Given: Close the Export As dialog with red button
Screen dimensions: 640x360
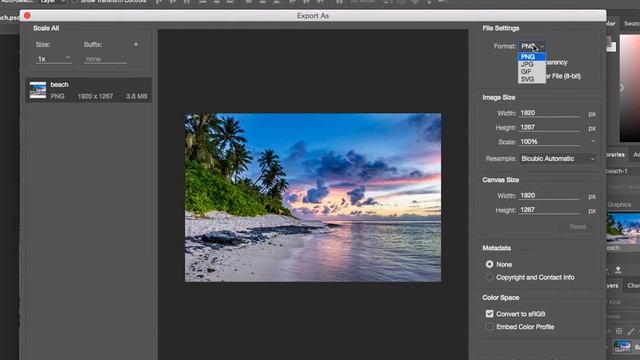Looking at the screenshot, I should 27,16.
